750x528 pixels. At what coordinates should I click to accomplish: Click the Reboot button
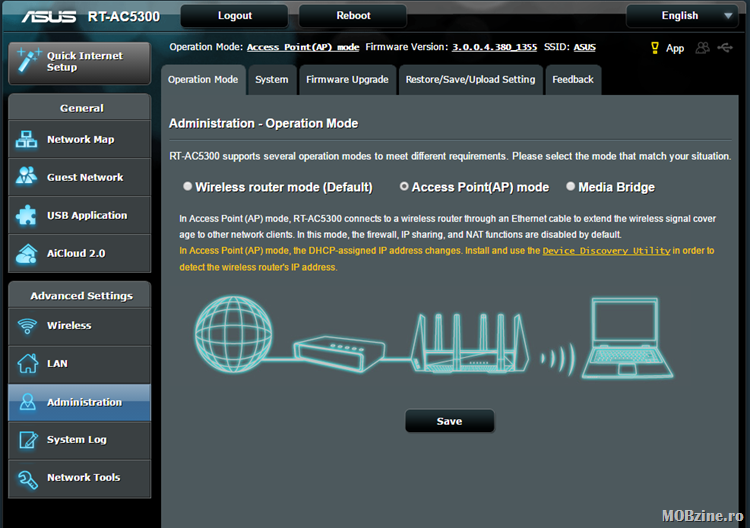(x=353, y=16)
